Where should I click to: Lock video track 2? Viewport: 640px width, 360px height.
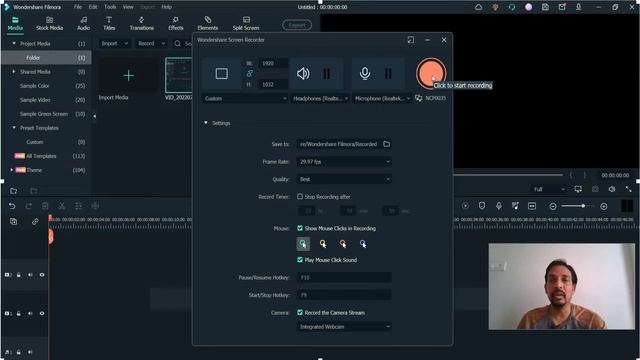pos(19,275)
